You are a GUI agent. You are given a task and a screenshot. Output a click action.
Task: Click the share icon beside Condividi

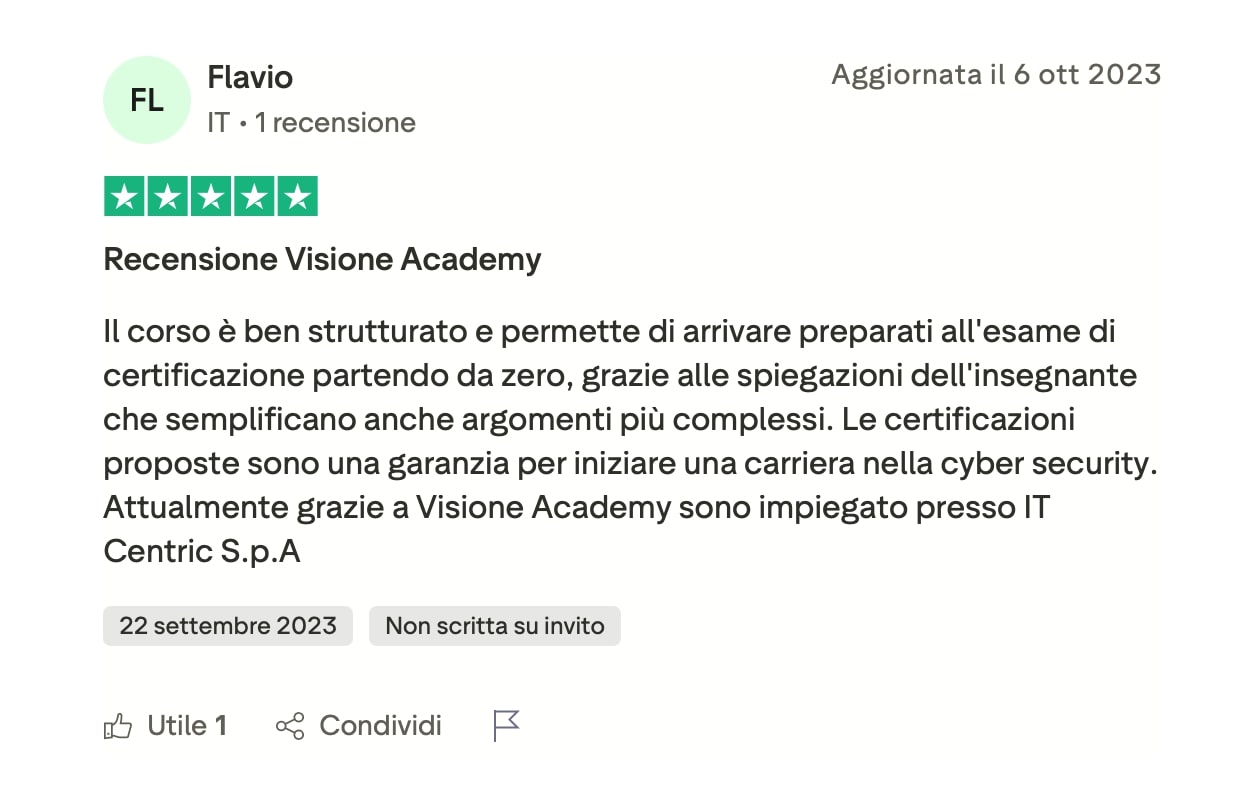(x=289, y=726)
